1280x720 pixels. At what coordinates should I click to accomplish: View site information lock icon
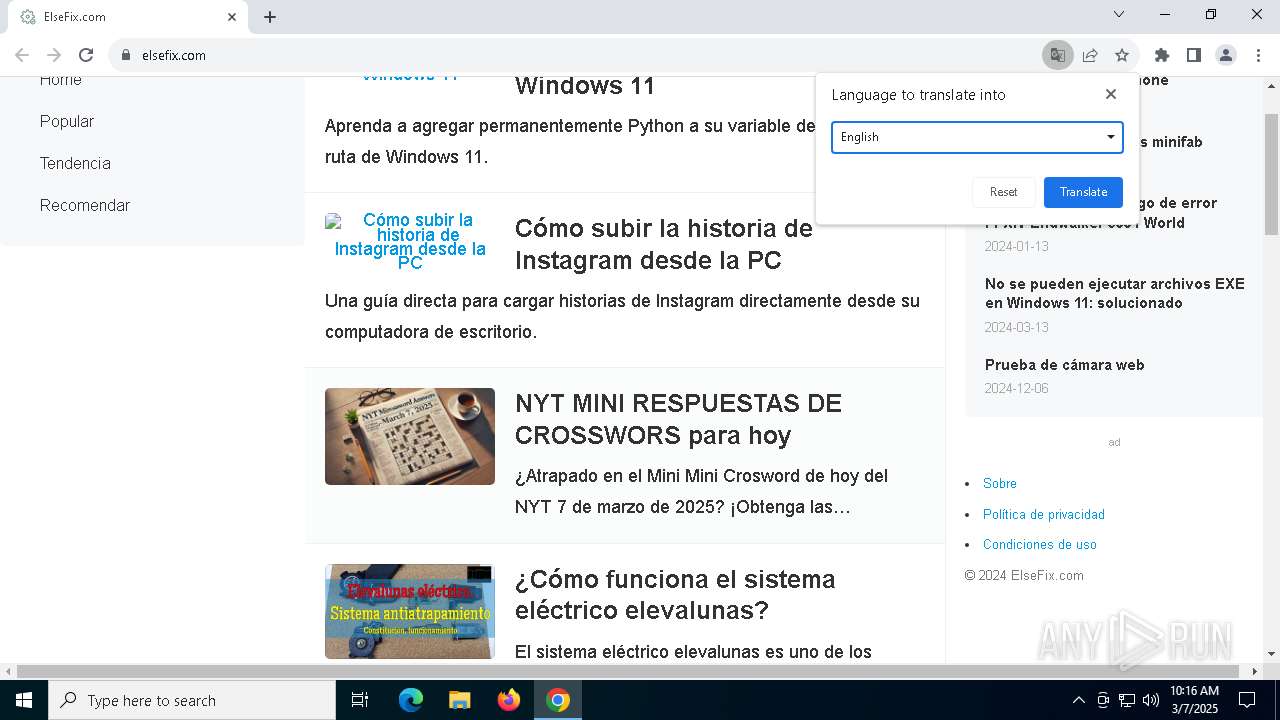(x=126, y=55)
